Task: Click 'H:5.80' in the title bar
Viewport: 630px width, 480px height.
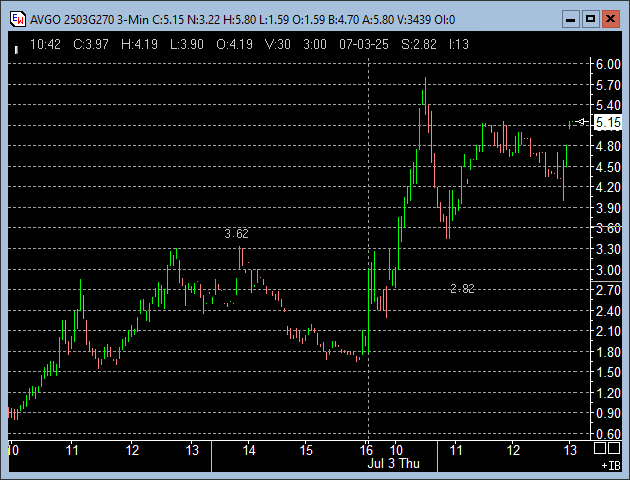Action: pyautogui.click(x=239, y=20)
